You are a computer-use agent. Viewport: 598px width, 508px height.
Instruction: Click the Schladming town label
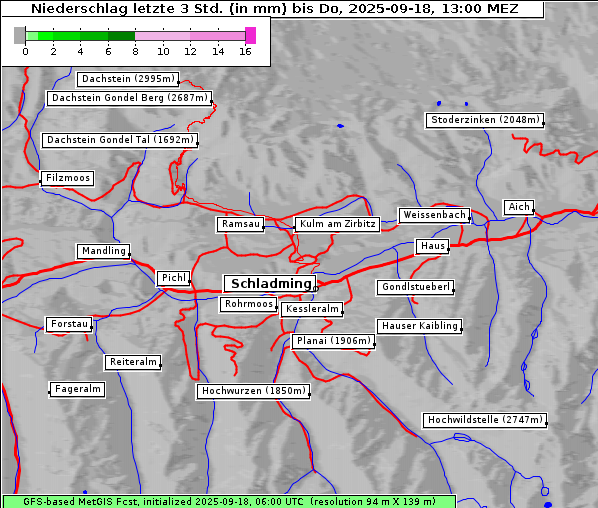[270, 284]
